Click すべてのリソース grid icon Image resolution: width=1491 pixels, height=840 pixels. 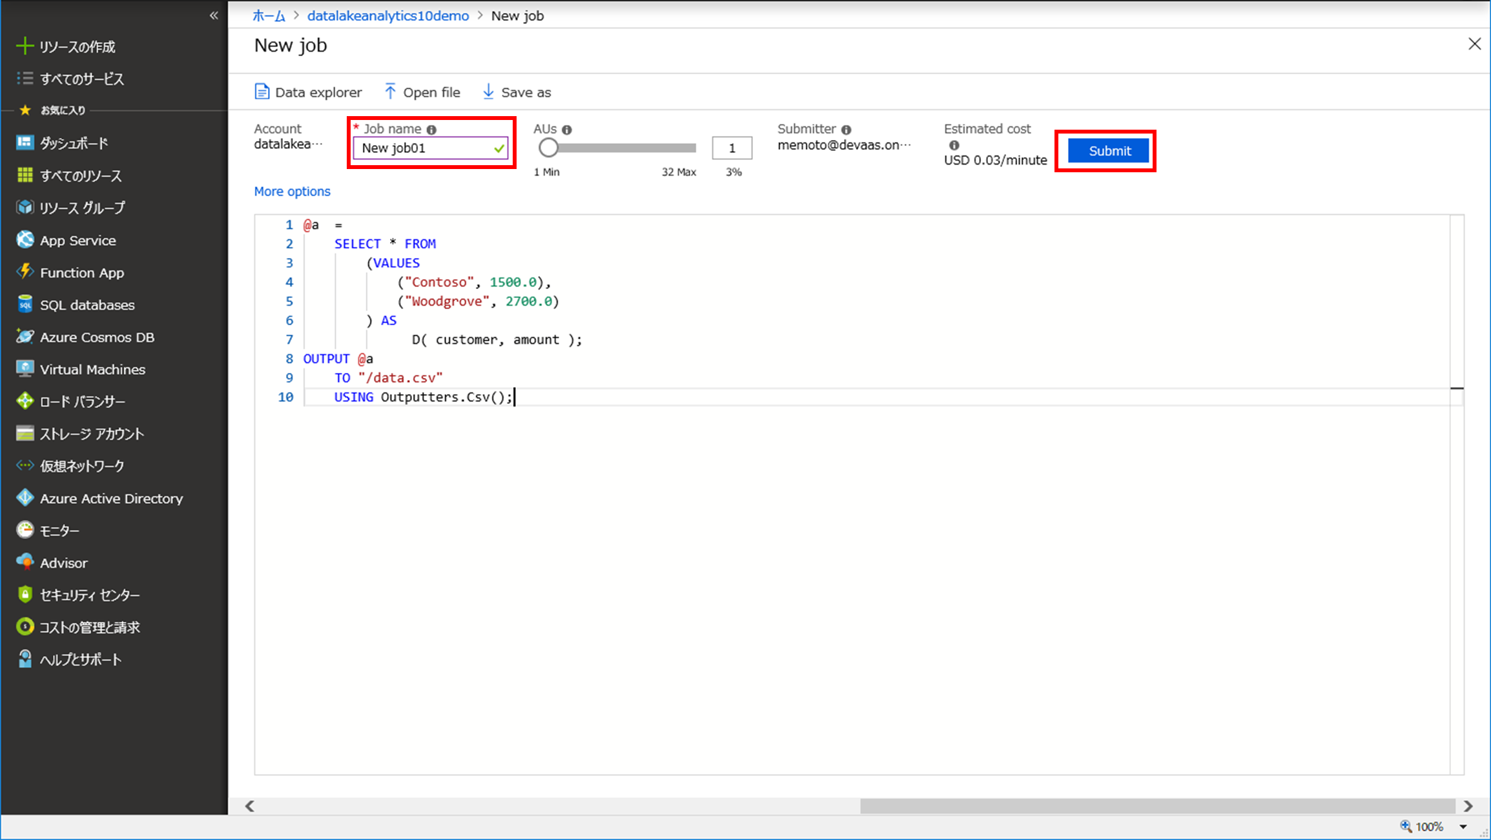25,175
